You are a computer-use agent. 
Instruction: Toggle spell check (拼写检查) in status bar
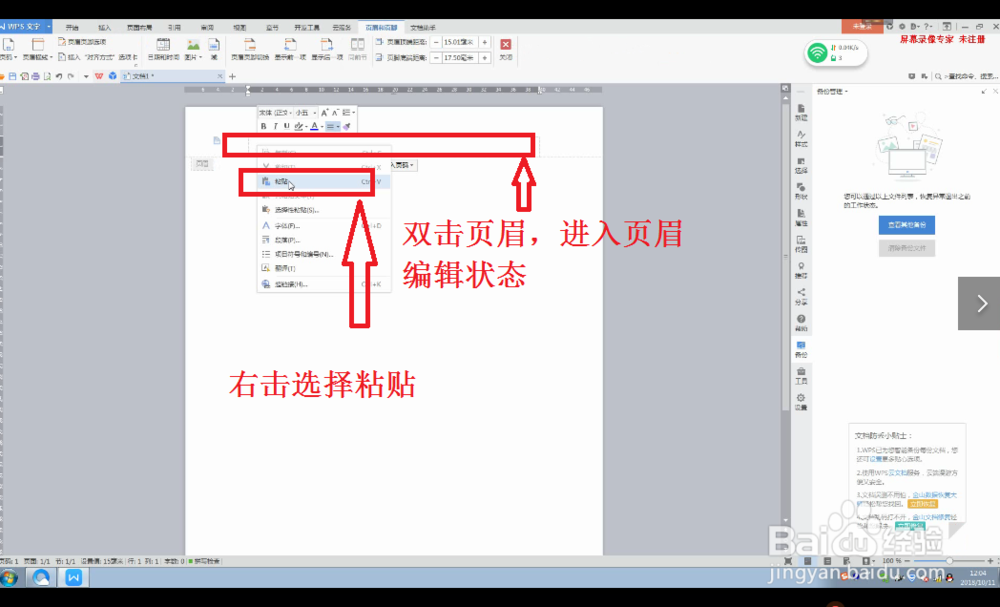[x=204, y=561]
